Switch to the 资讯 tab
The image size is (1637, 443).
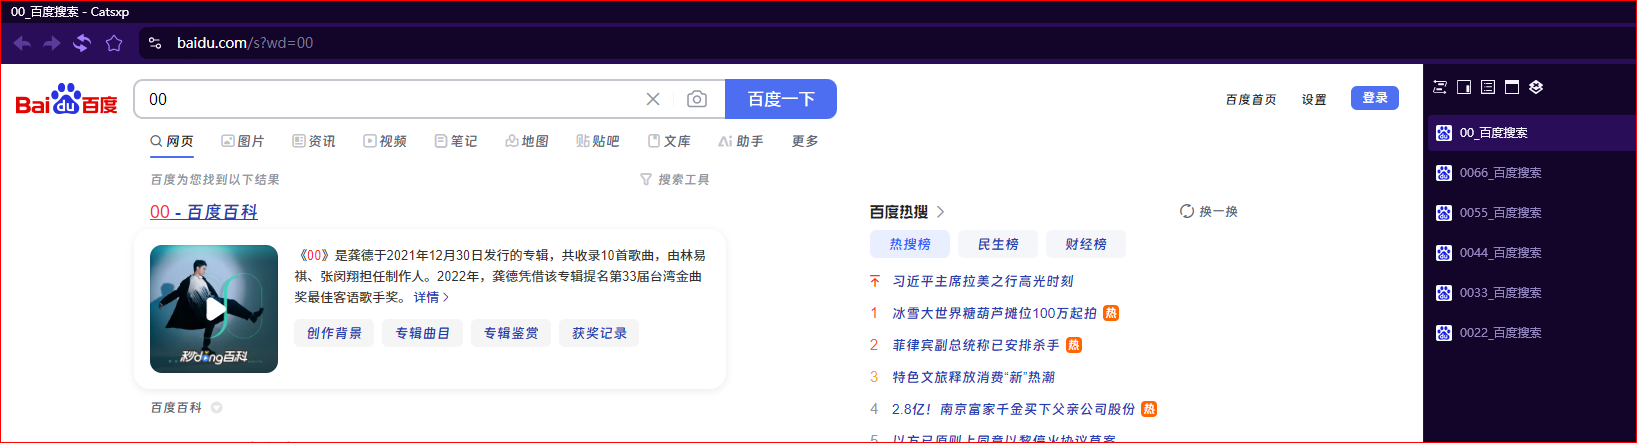pyautogui.click(x=314, y=141)
